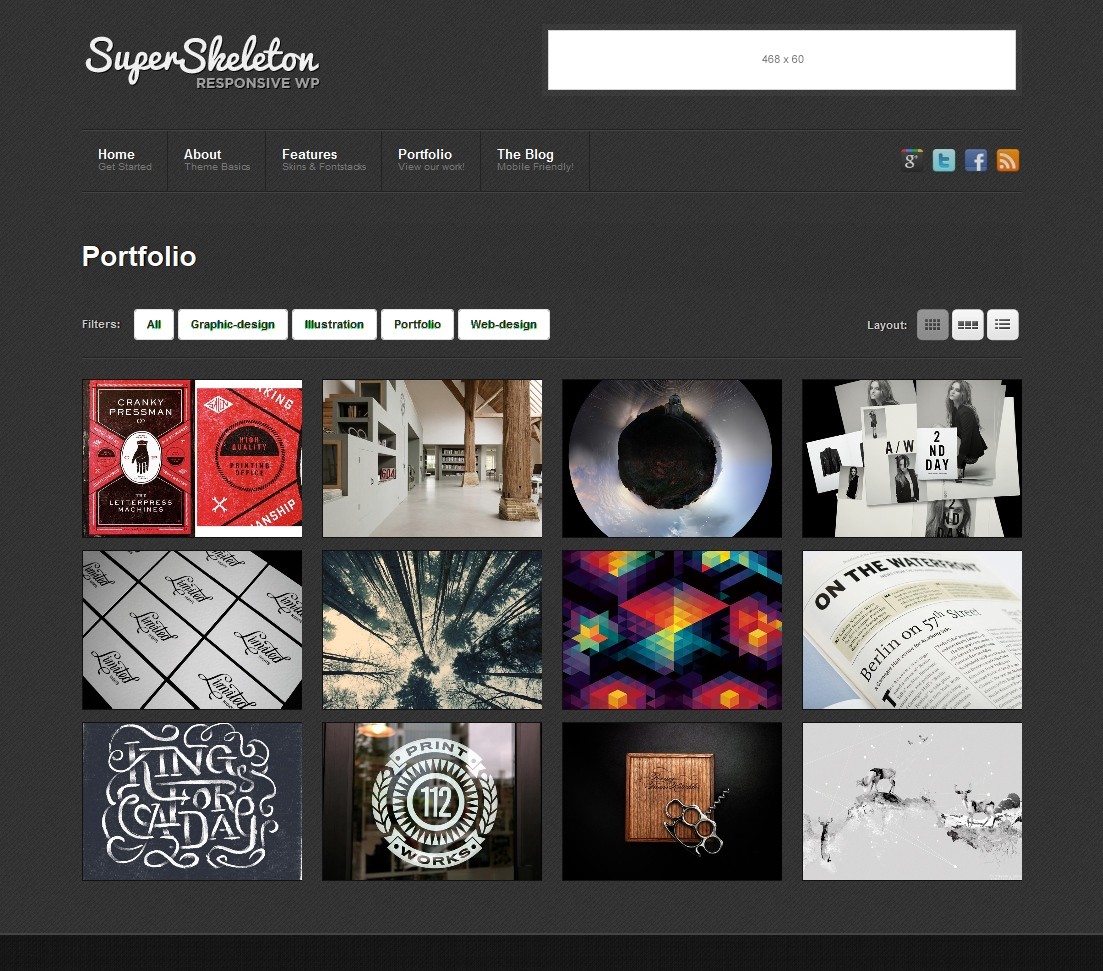Image resolution: width=1103 pixels, height=971 pixels.
Task: Open the Features navigation item
Action: (324, 160)
